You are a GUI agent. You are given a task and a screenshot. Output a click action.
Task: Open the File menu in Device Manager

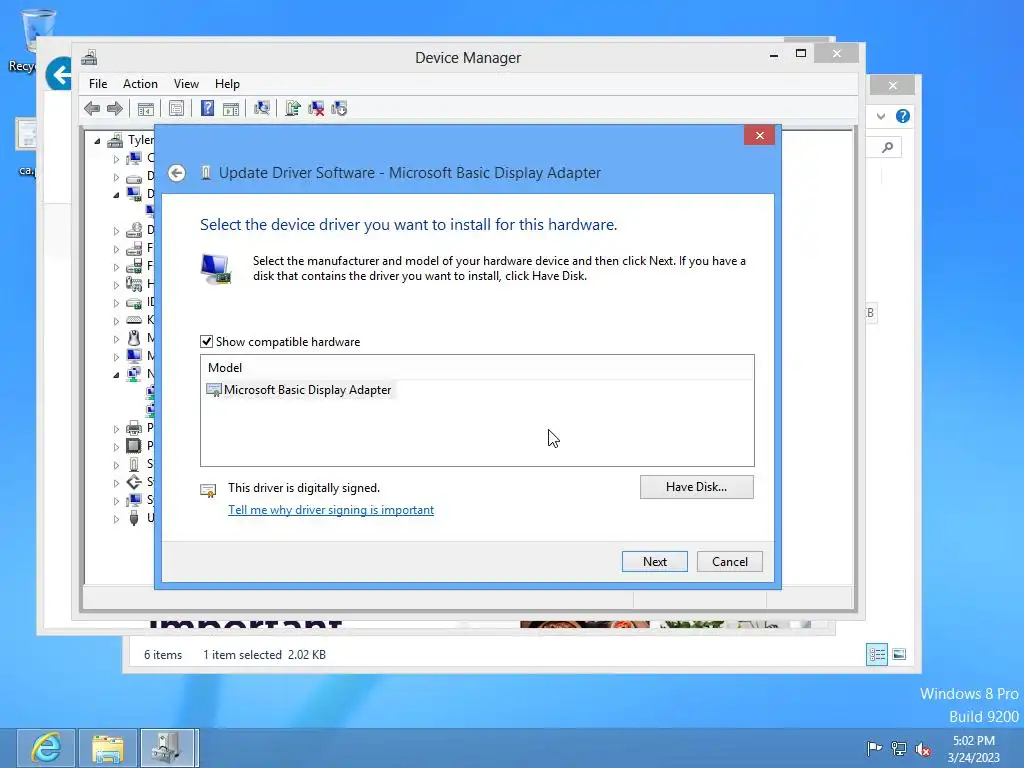[x=98, y=84]
